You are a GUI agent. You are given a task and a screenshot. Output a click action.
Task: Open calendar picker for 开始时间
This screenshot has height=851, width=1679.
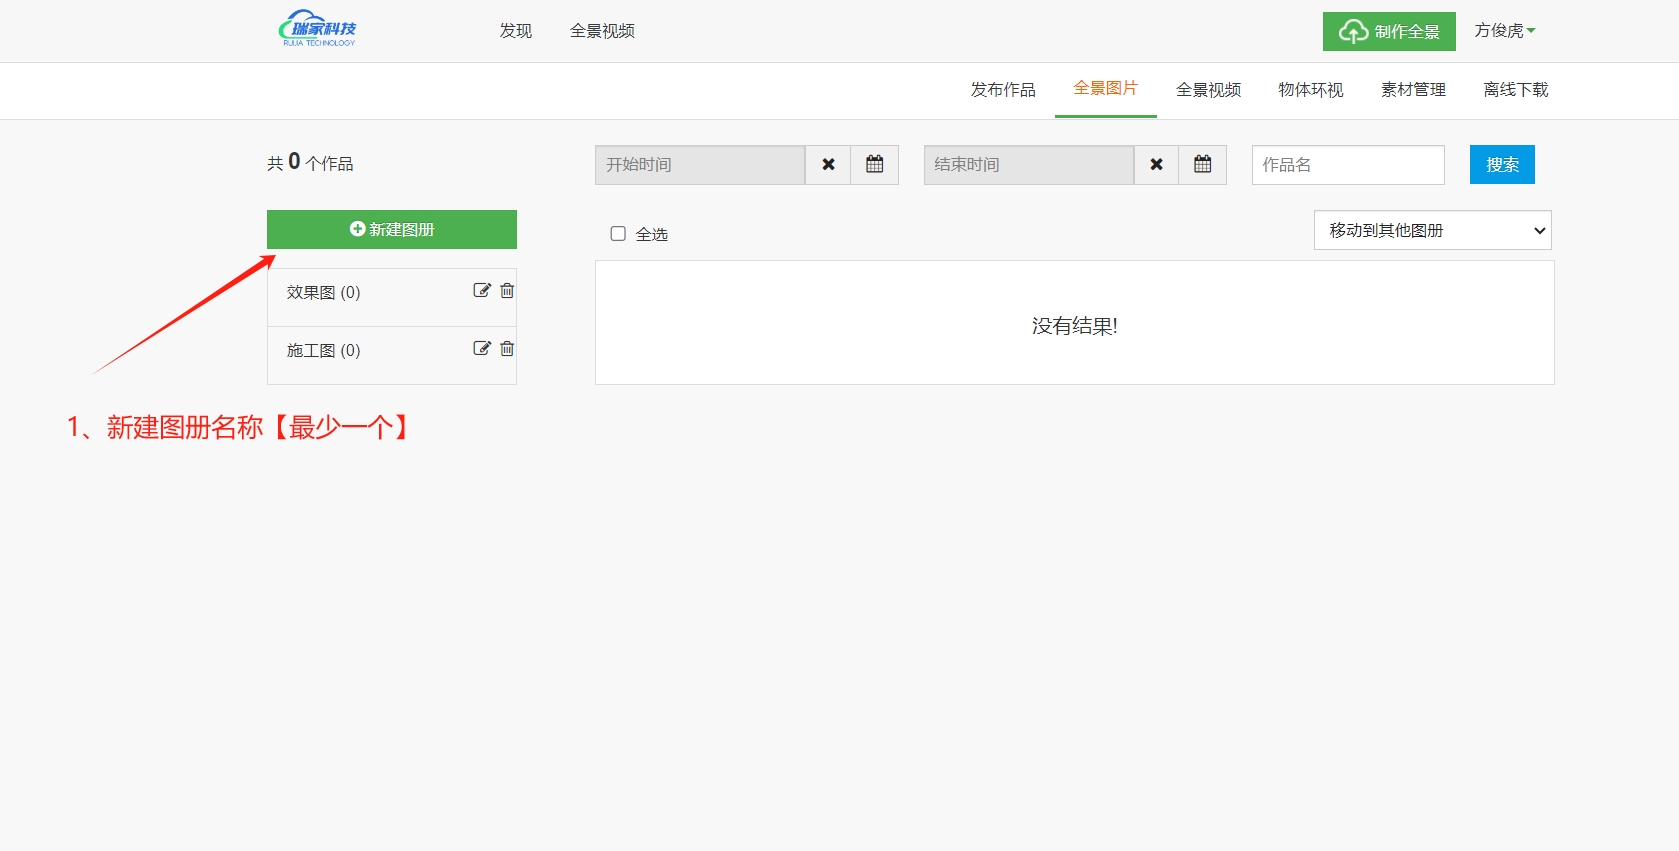click(x=875, y=165)
